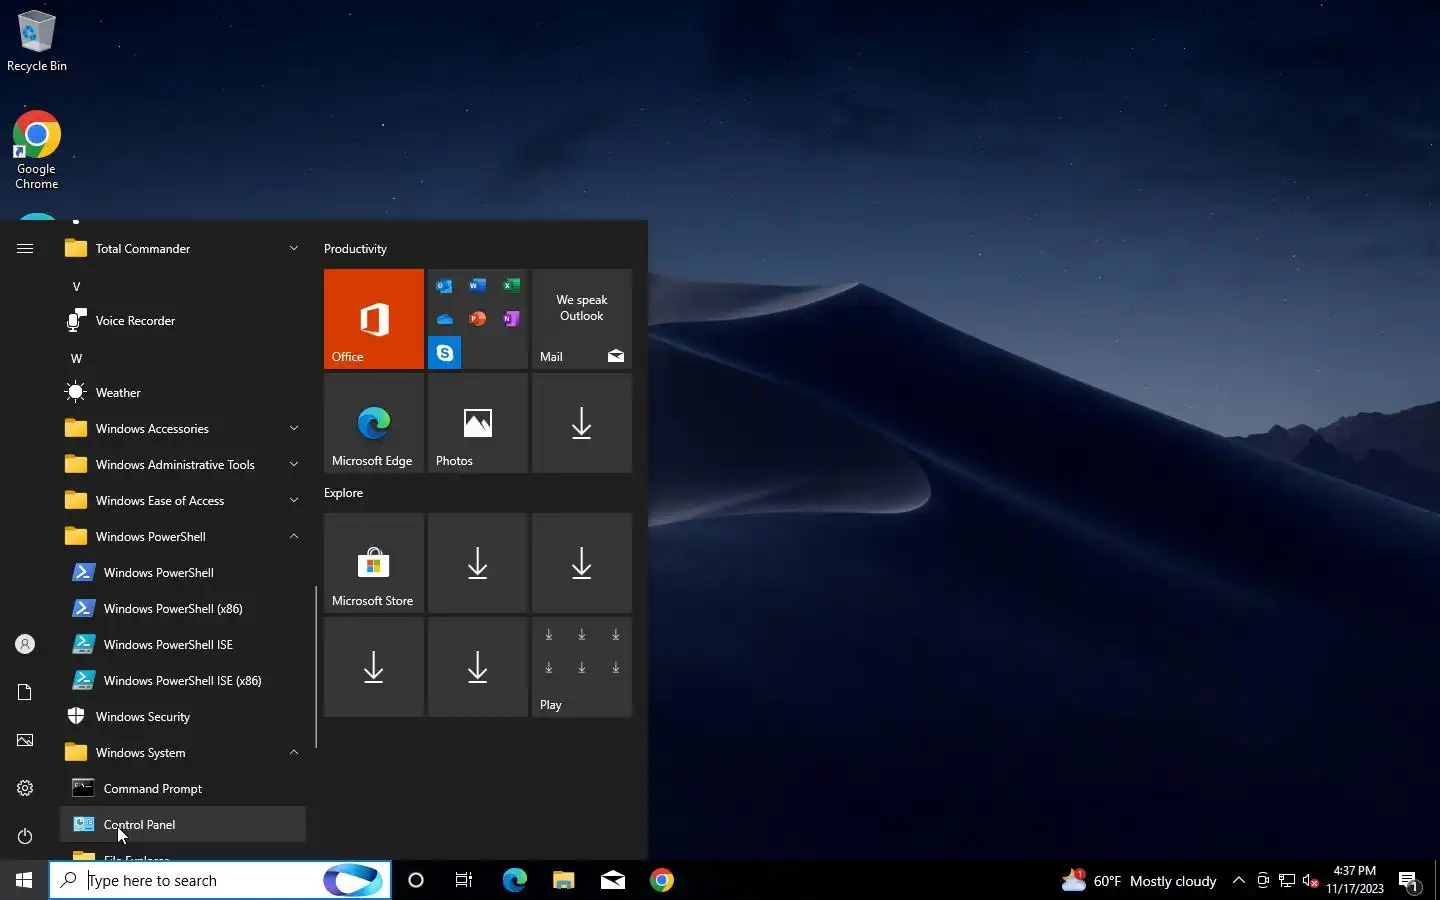1440x900 pixels.
Task: Open Documents icon in Start sidebar
Action: coord(25,692)
